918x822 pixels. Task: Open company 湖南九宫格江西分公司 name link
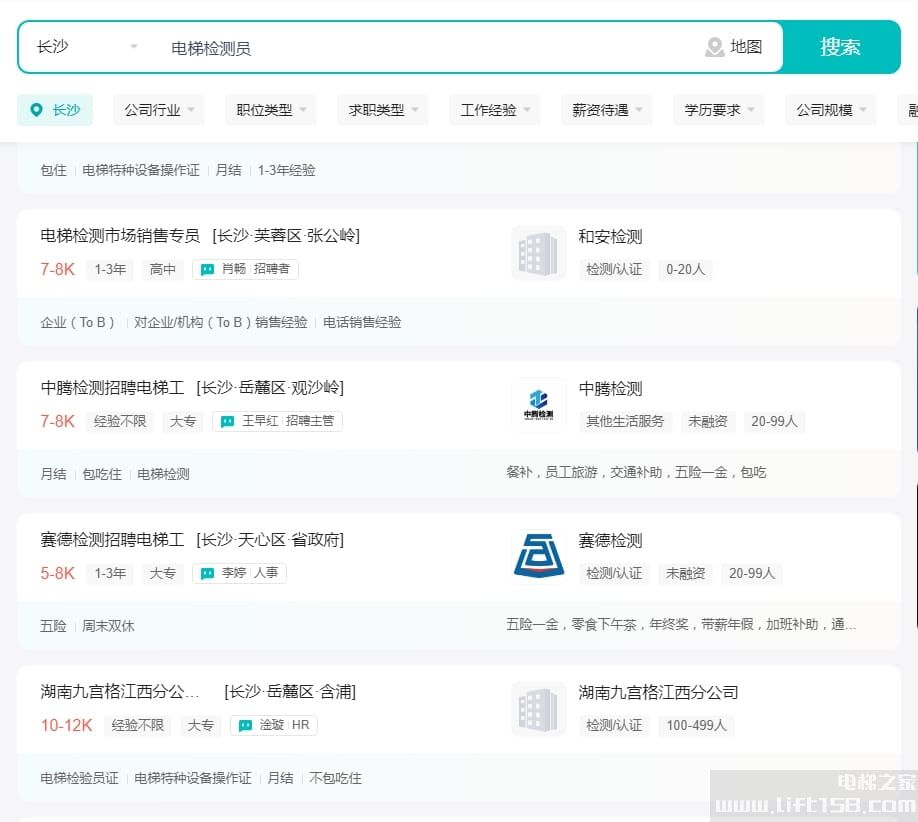click(x=658, y=693)
